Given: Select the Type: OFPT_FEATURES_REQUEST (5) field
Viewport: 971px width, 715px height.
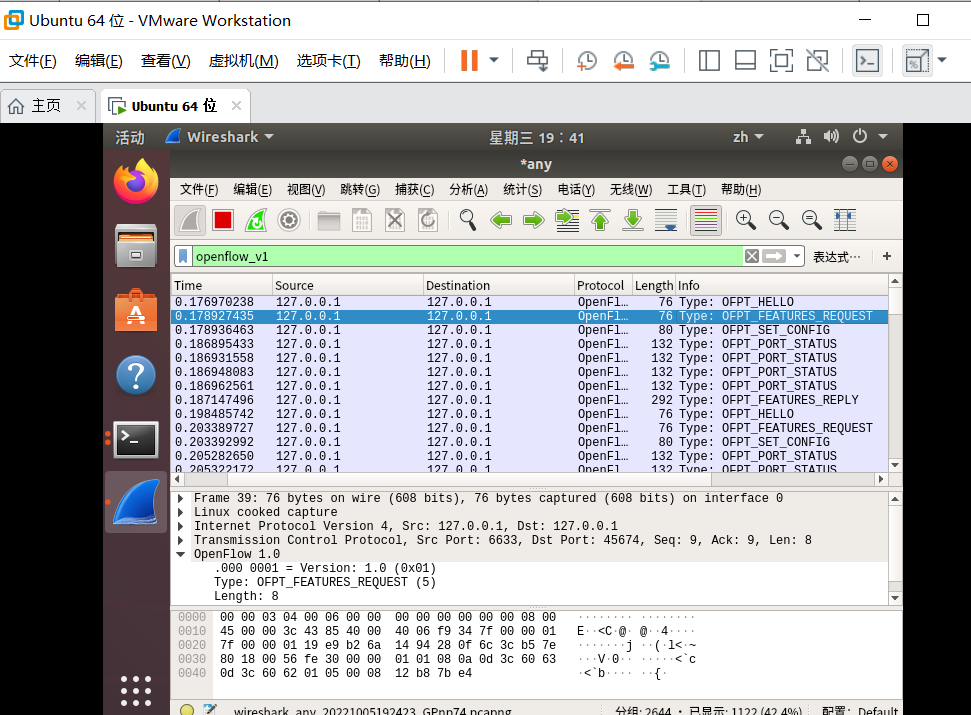Looking at the screenshot, I should click(325, 582).
